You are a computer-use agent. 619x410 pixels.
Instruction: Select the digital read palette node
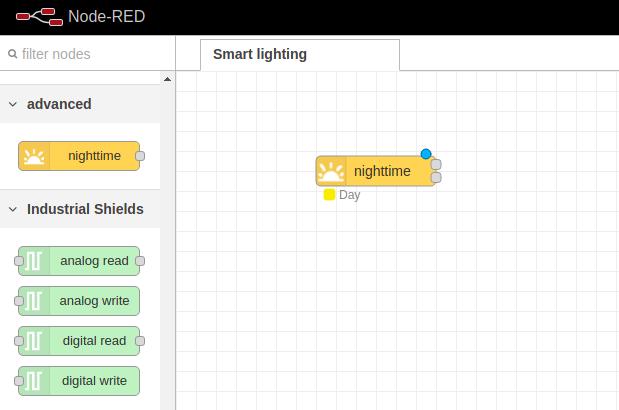coord(79,341)
